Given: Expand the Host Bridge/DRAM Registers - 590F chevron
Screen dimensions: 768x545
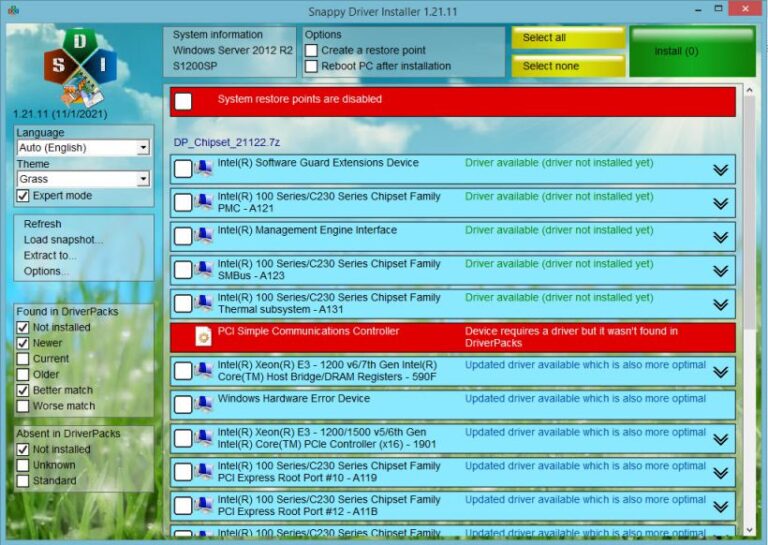Looking at the screenshot, I should point(720,373).
